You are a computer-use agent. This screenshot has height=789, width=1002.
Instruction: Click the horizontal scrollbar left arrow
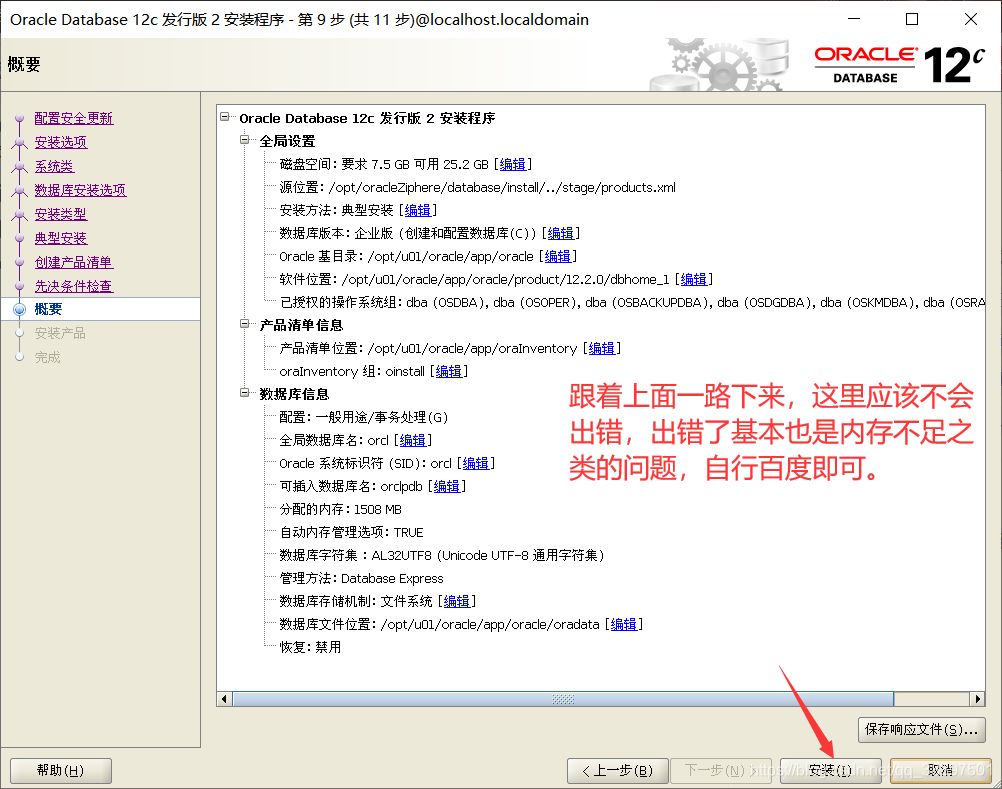224,699
